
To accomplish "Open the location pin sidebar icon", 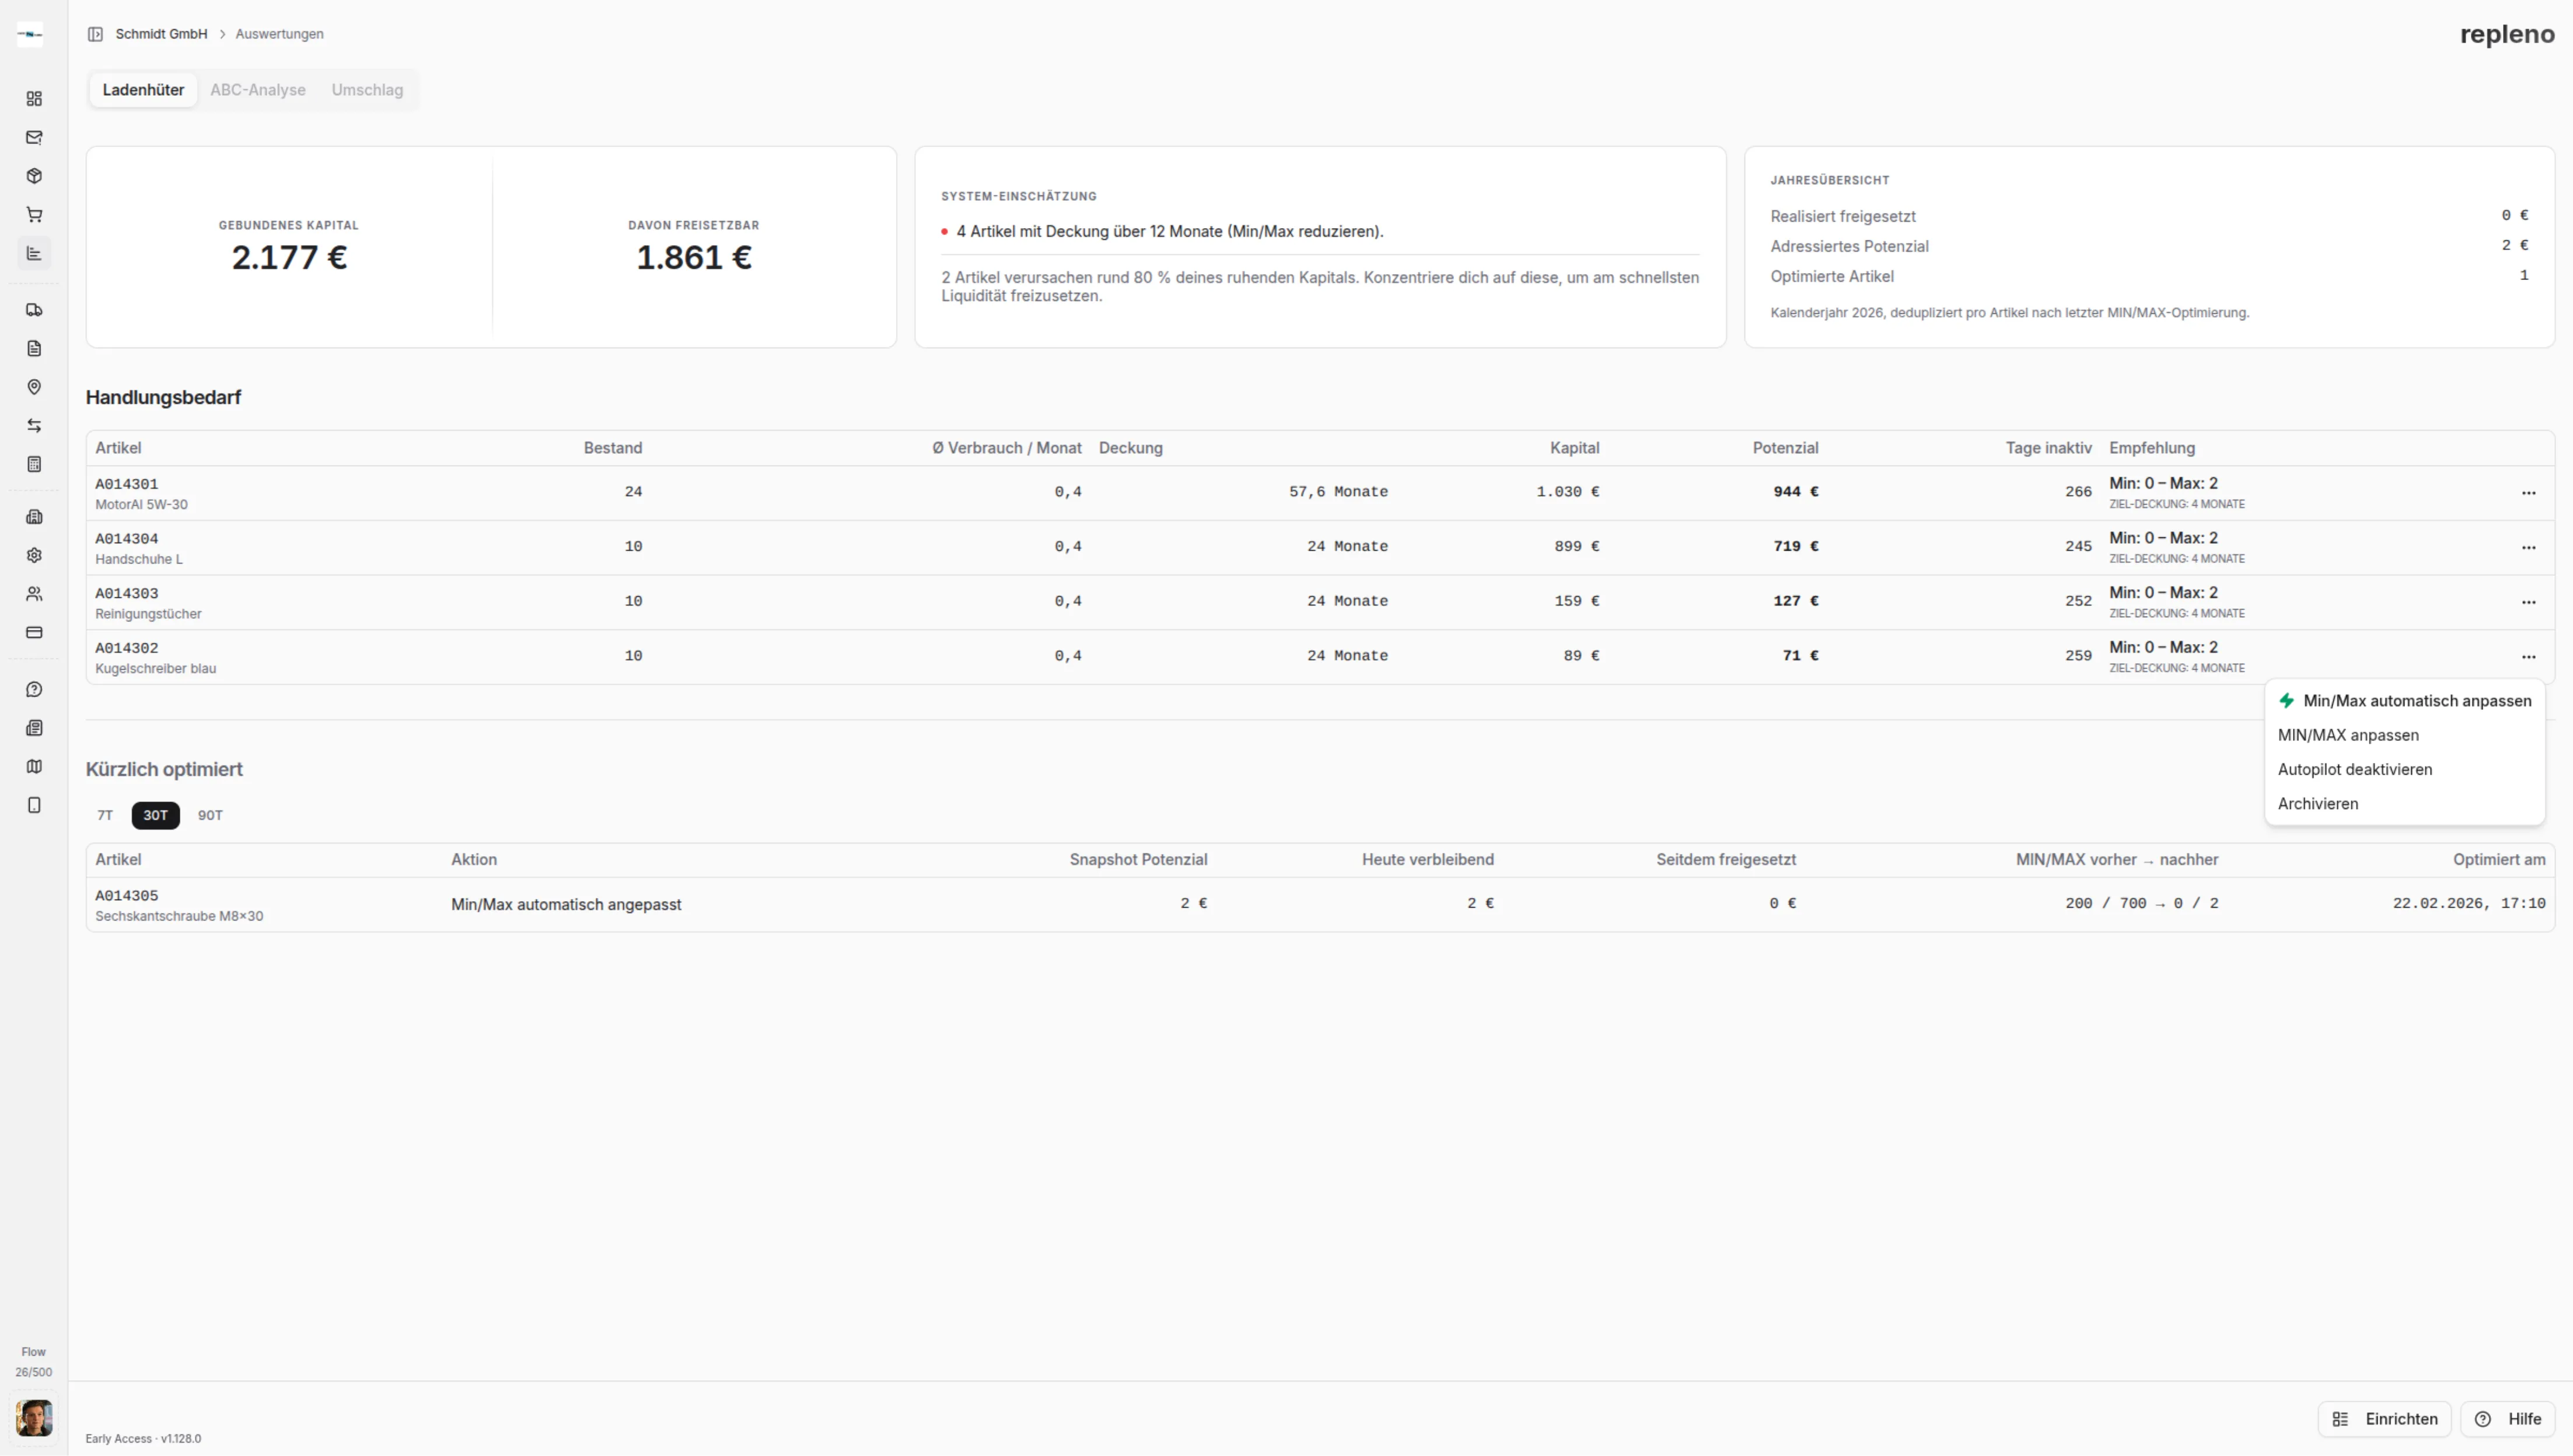I will pos(34,387).
